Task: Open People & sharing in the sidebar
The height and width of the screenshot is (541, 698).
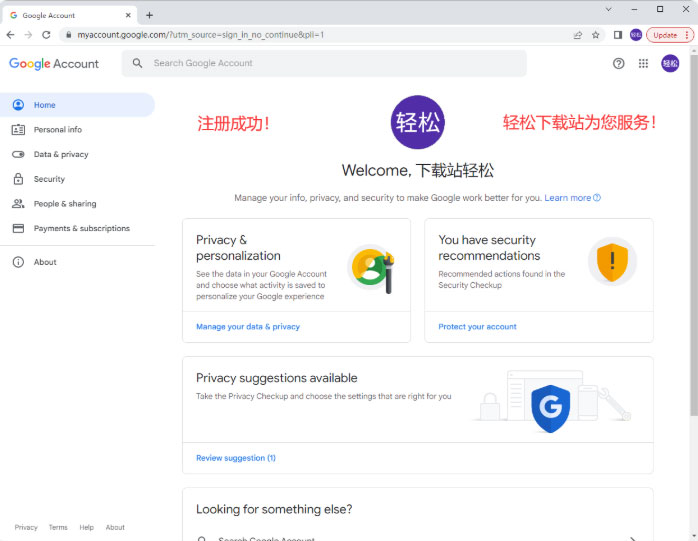Action: click(77, 204)
